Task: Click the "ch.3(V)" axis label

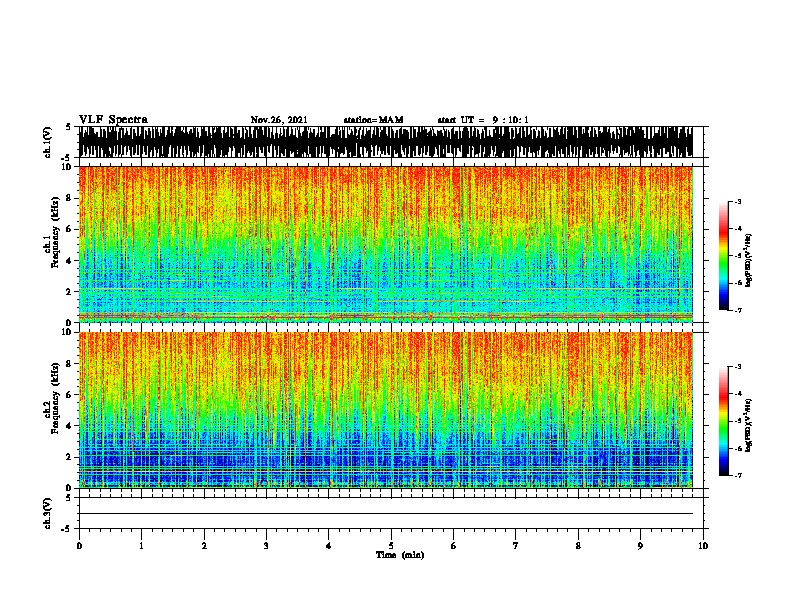Action: [x=47, y=513]
